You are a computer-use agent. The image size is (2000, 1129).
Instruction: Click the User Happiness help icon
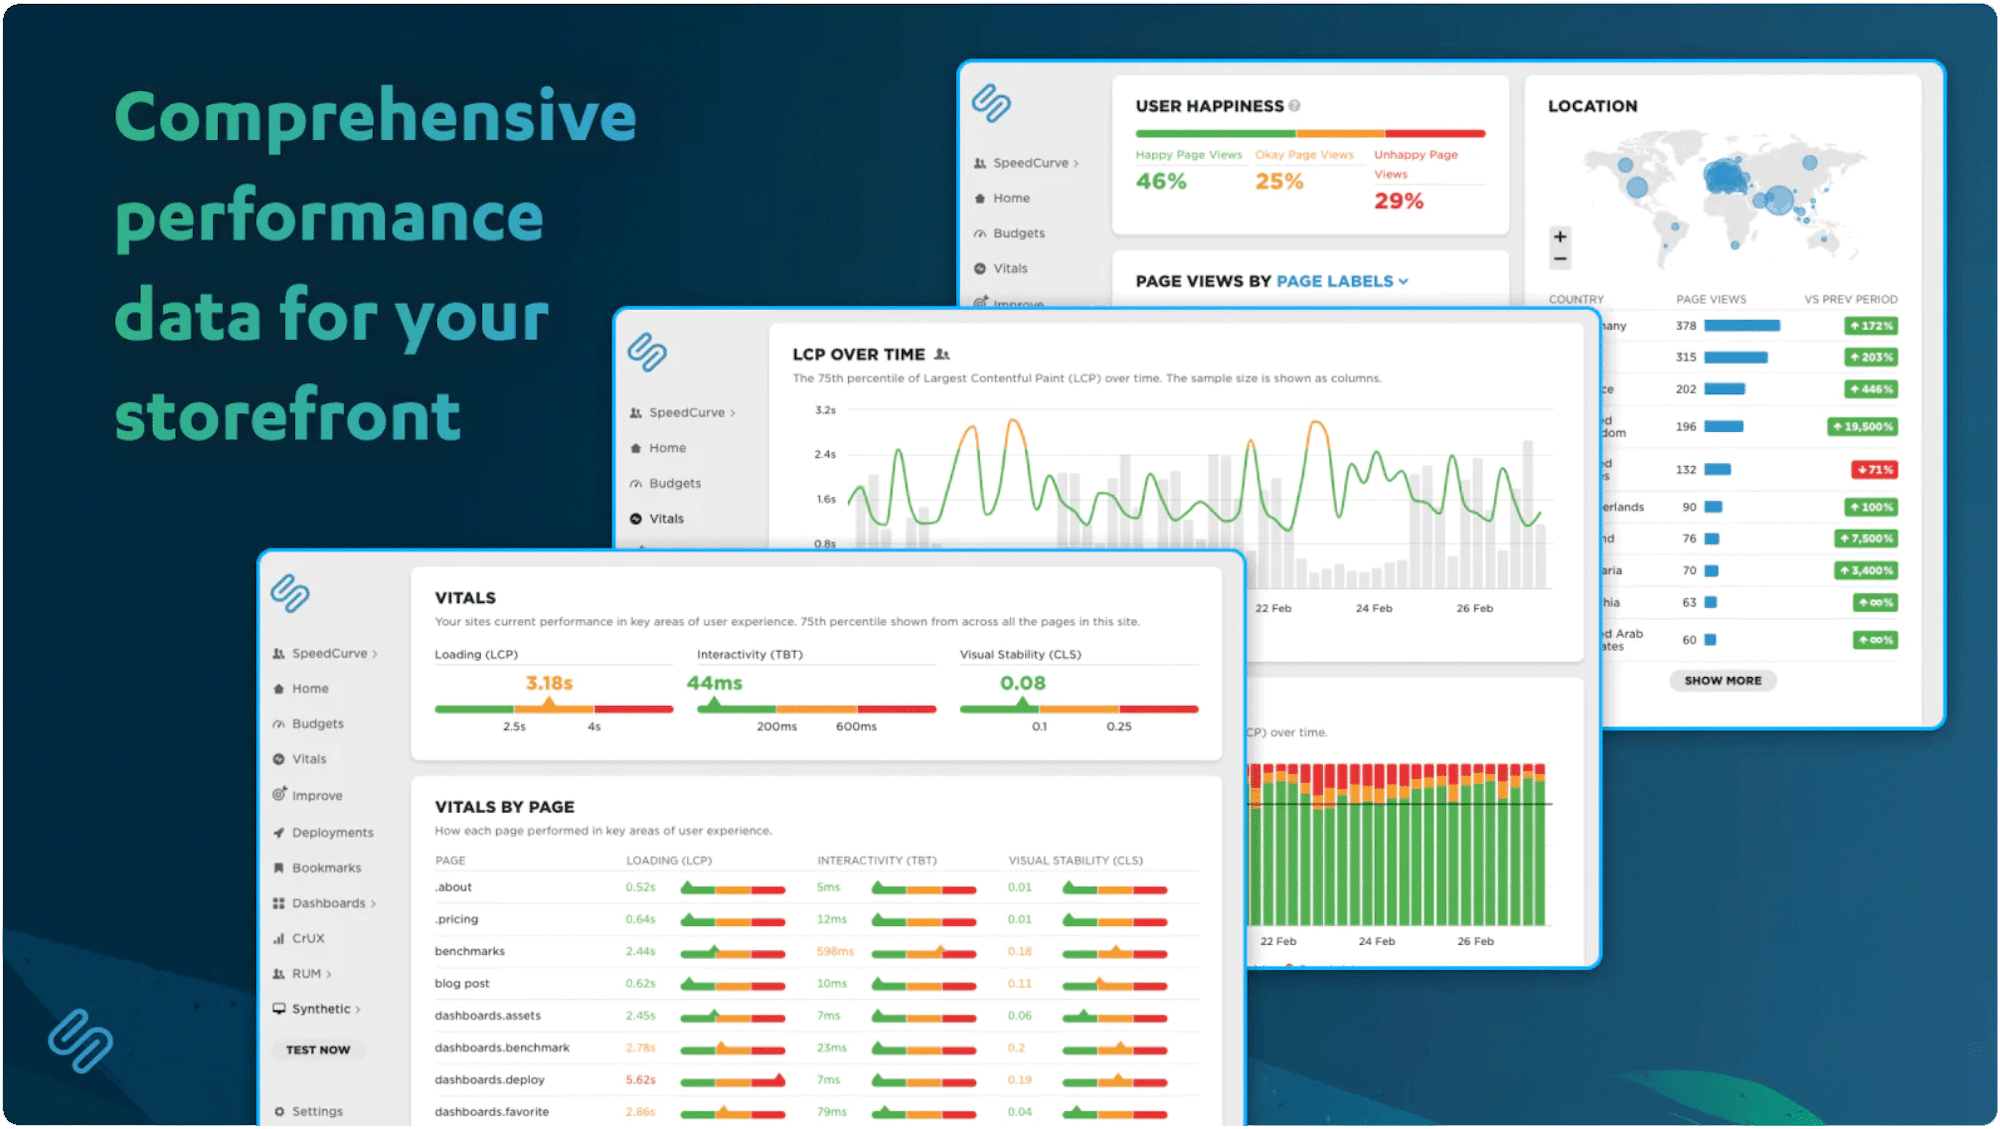(1295, 106)
